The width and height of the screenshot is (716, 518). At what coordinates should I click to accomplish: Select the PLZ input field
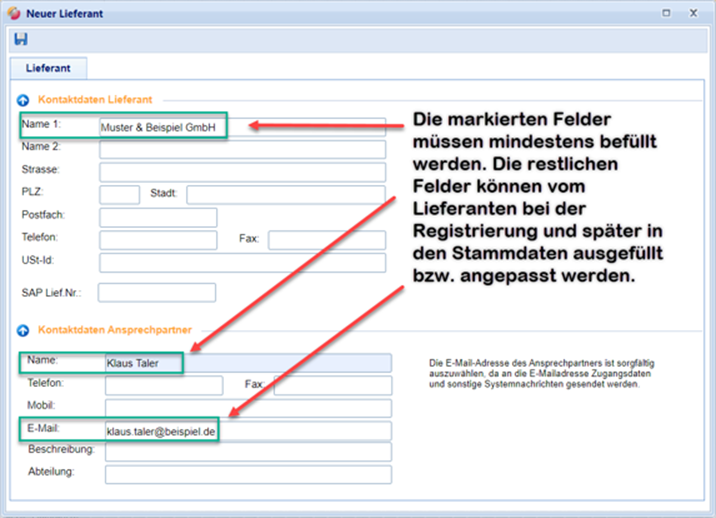[119, 194]
